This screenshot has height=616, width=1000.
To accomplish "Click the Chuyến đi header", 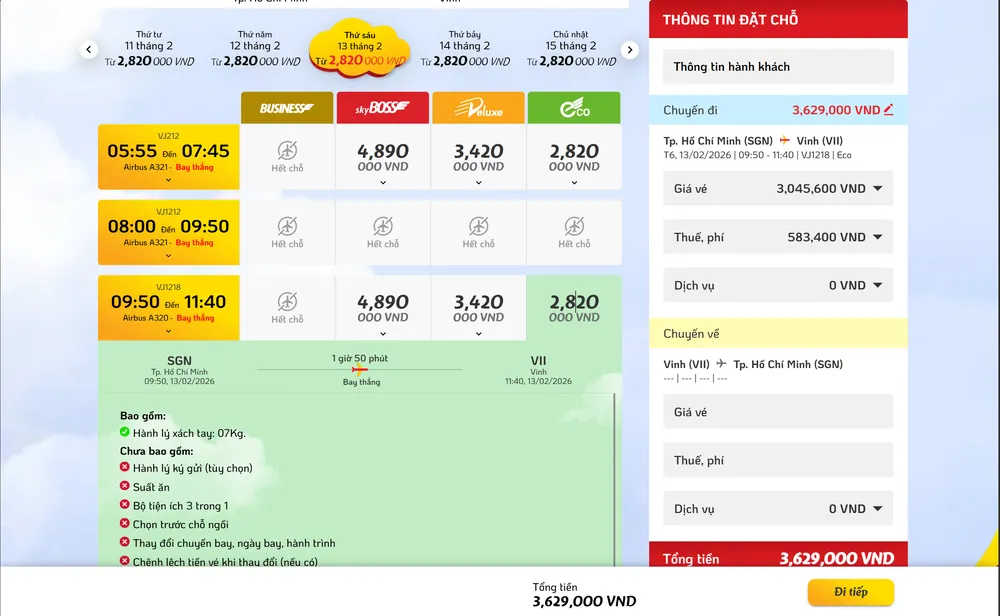I will point(778,110).
